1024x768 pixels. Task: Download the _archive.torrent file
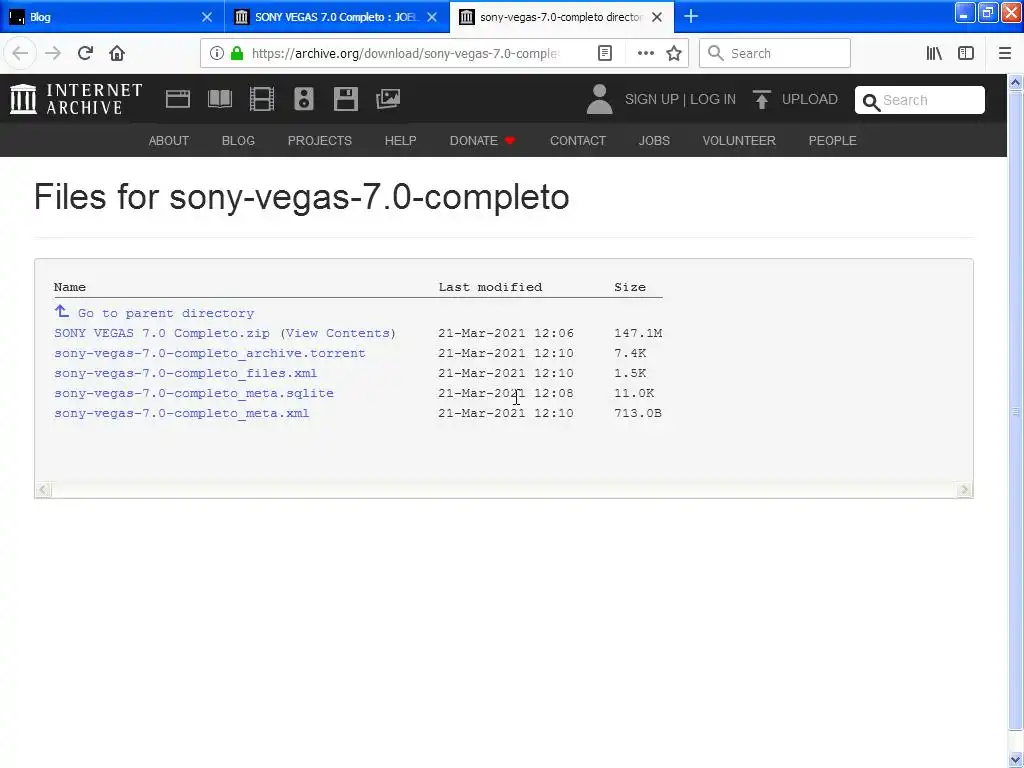pyautogui.click(x=210, y=353)
